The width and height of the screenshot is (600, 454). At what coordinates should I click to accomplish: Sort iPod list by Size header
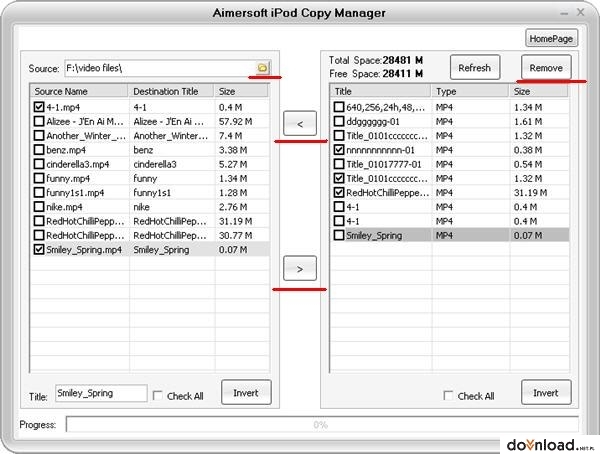[539, 91]
